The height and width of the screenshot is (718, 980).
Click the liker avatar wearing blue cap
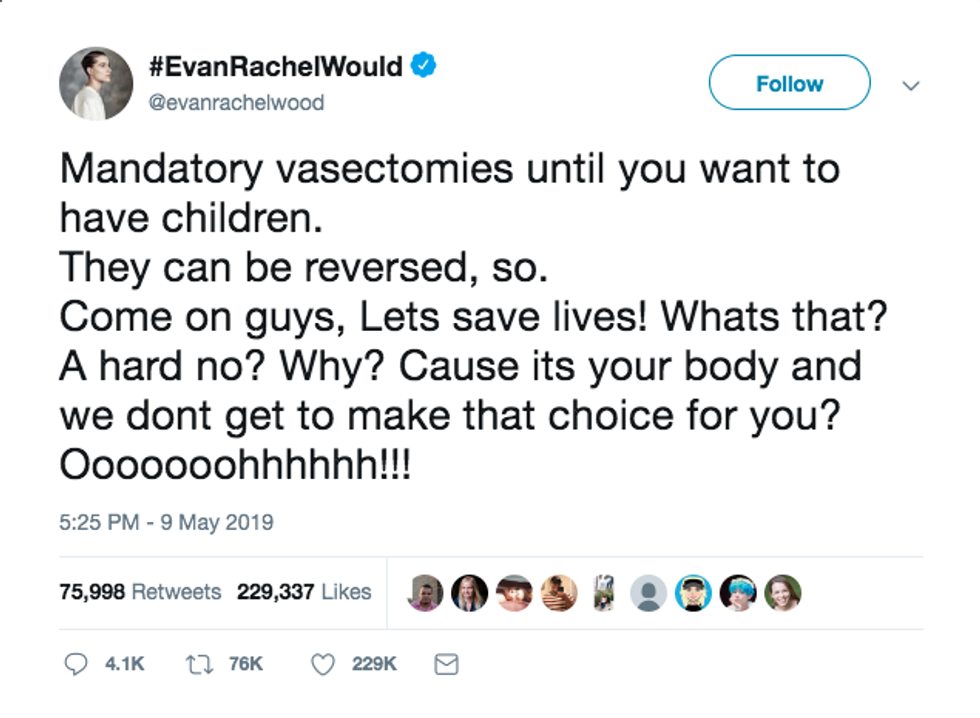pos(694,593)
